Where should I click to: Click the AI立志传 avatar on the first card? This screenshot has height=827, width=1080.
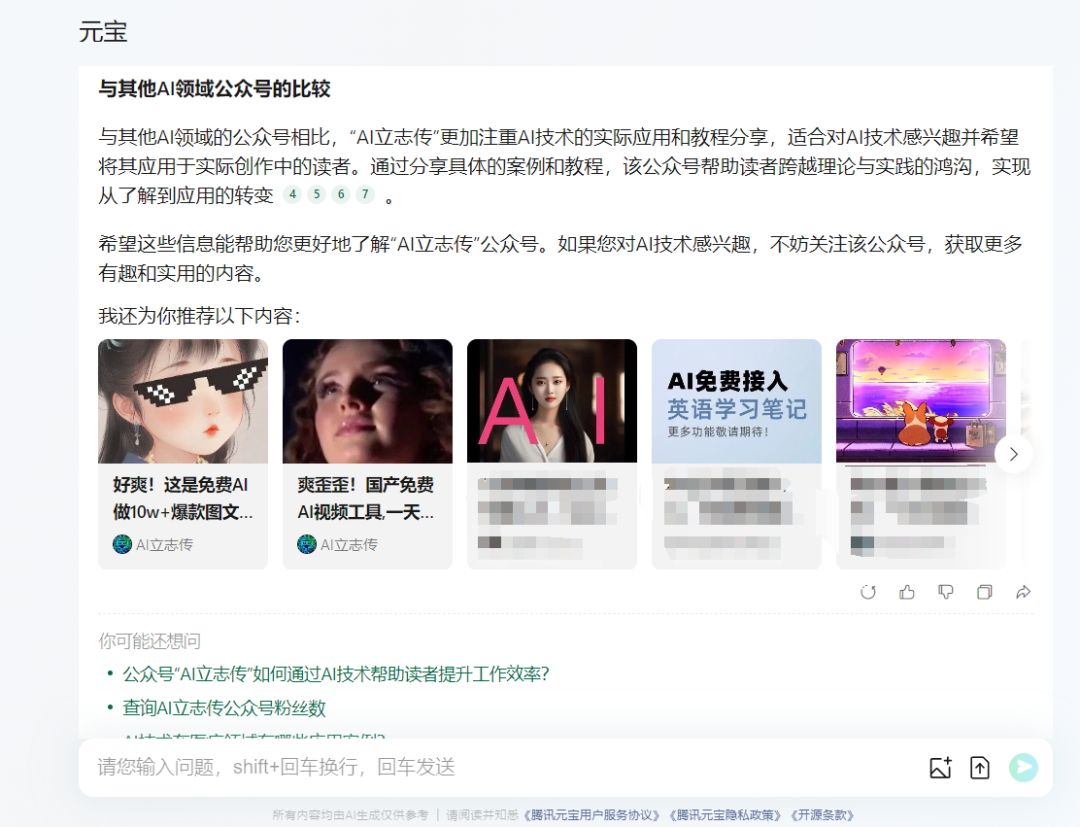122,544
